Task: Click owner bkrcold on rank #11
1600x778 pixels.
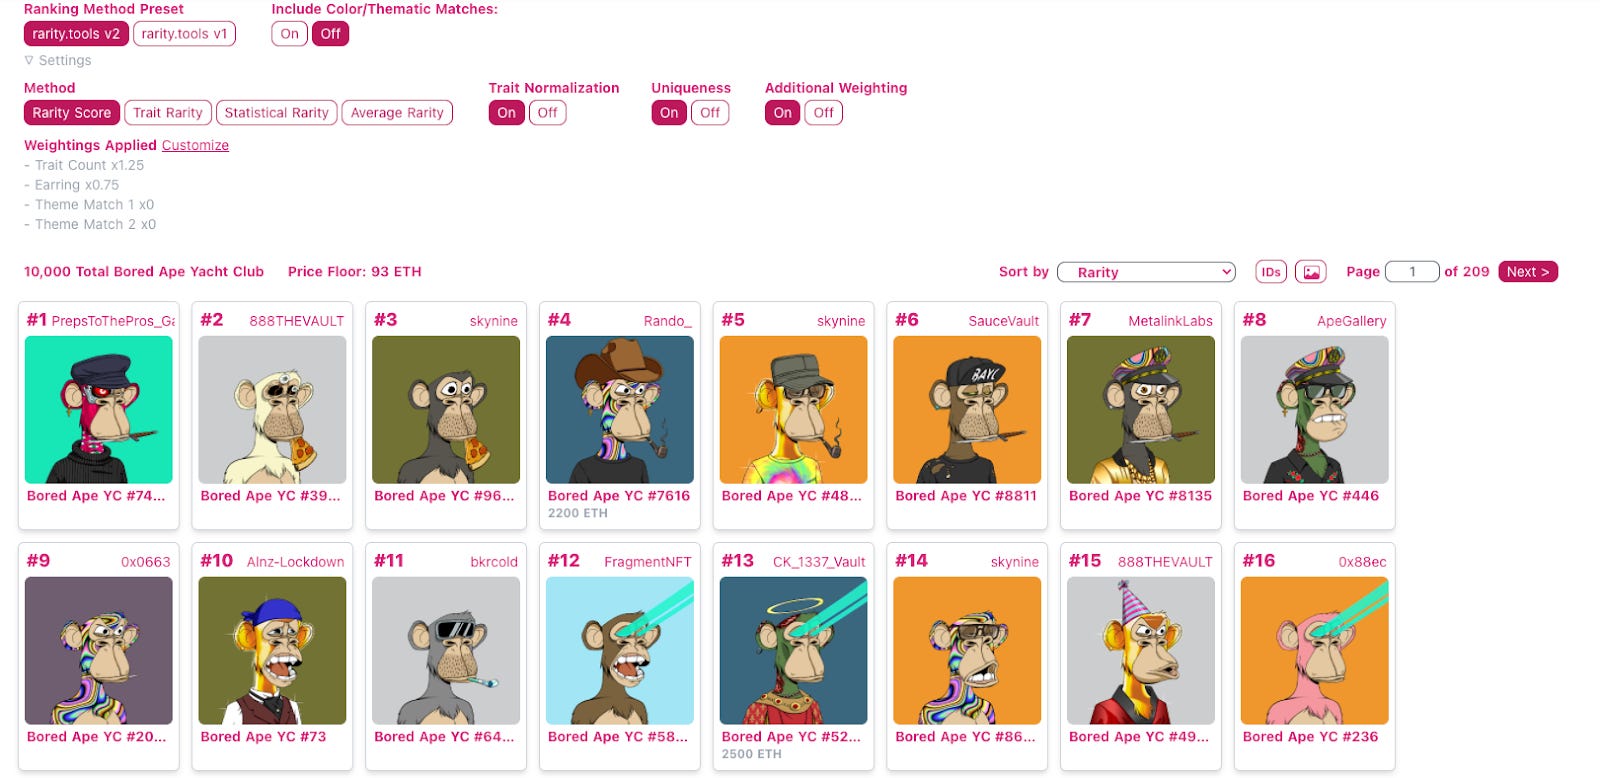Action: 494,562
